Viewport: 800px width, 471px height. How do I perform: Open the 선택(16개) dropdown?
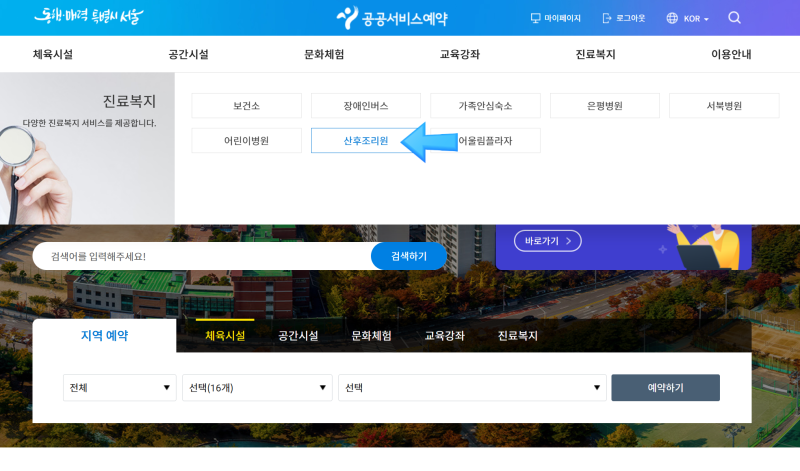[x=257, y=388]
